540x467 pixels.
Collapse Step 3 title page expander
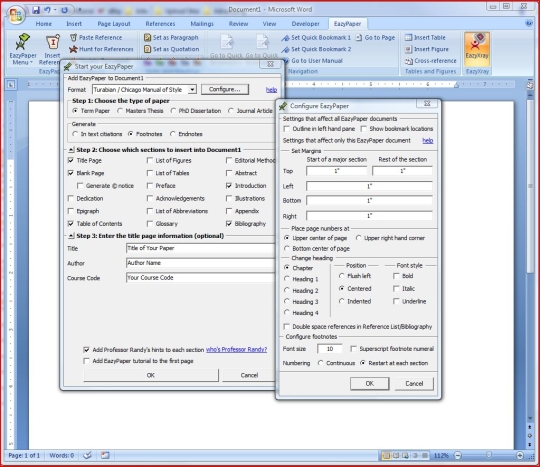point(71,236)
